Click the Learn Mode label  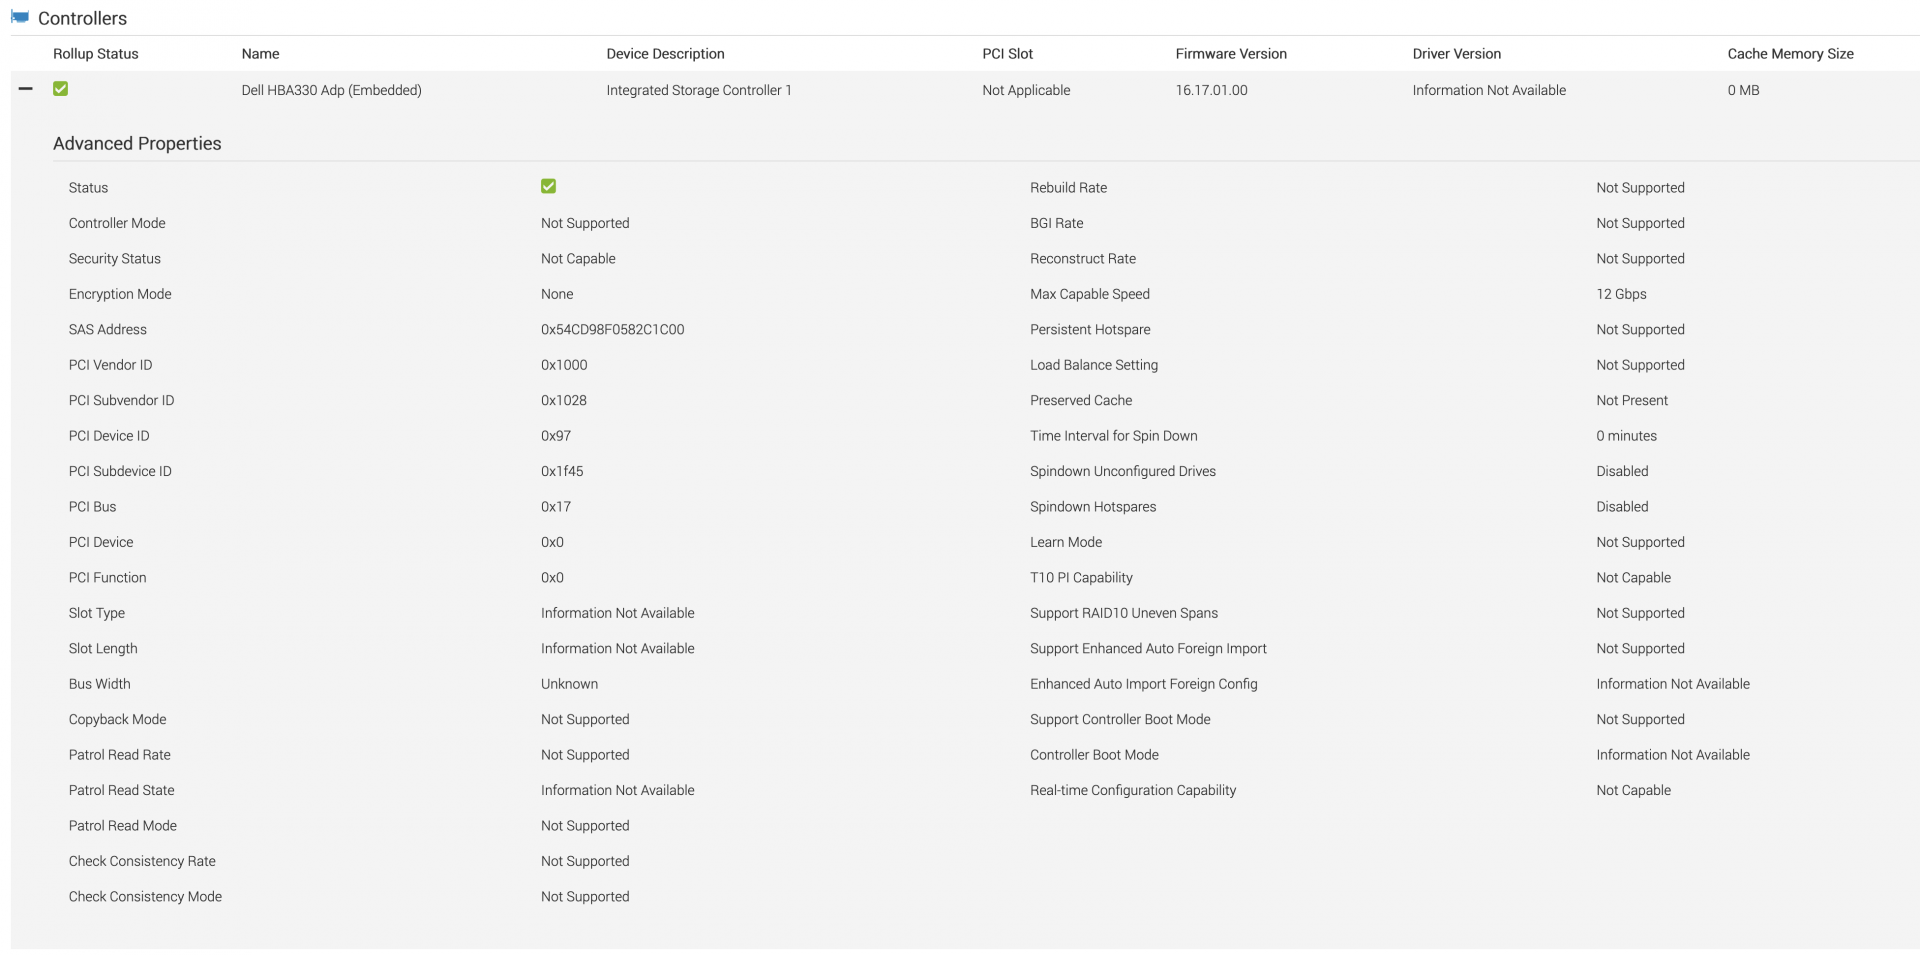(x=1066, y=542)
